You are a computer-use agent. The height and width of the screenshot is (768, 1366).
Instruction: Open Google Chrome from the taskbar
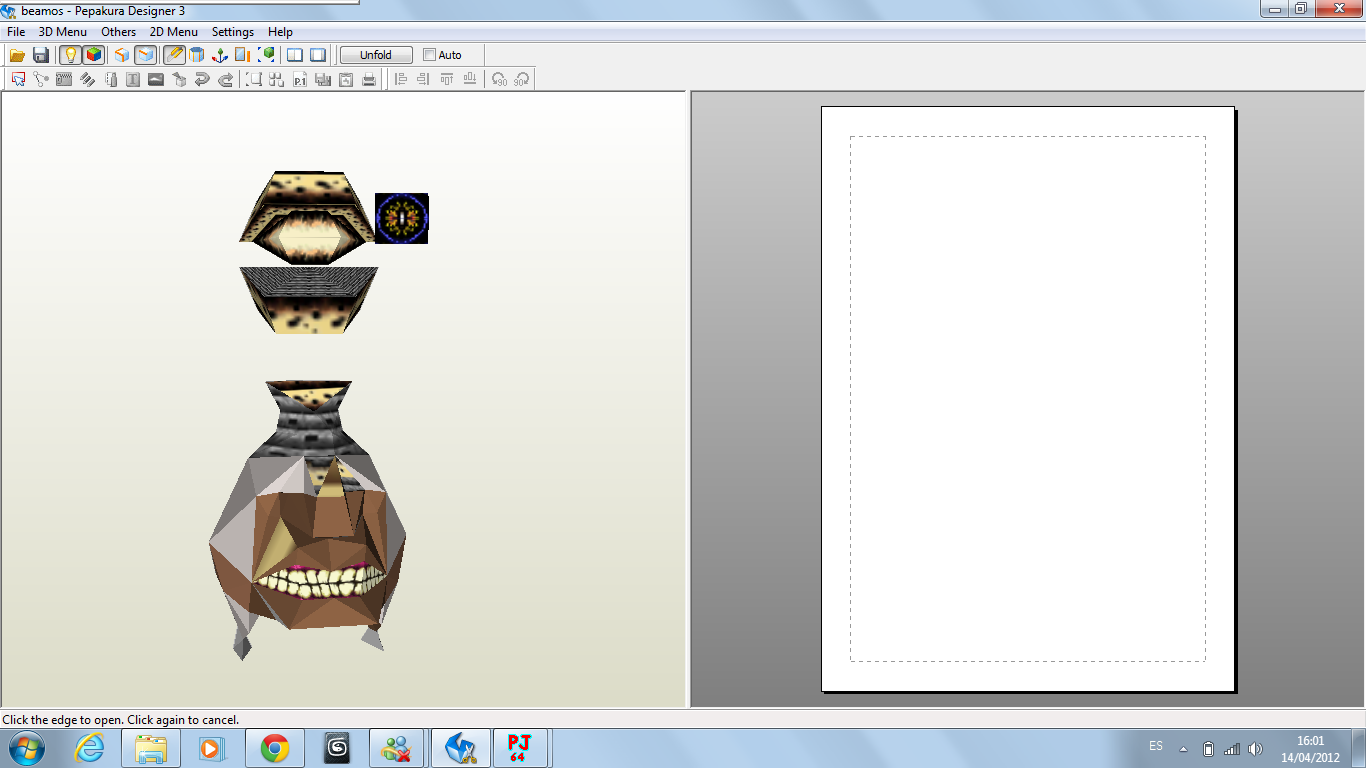tap(275, 748)
